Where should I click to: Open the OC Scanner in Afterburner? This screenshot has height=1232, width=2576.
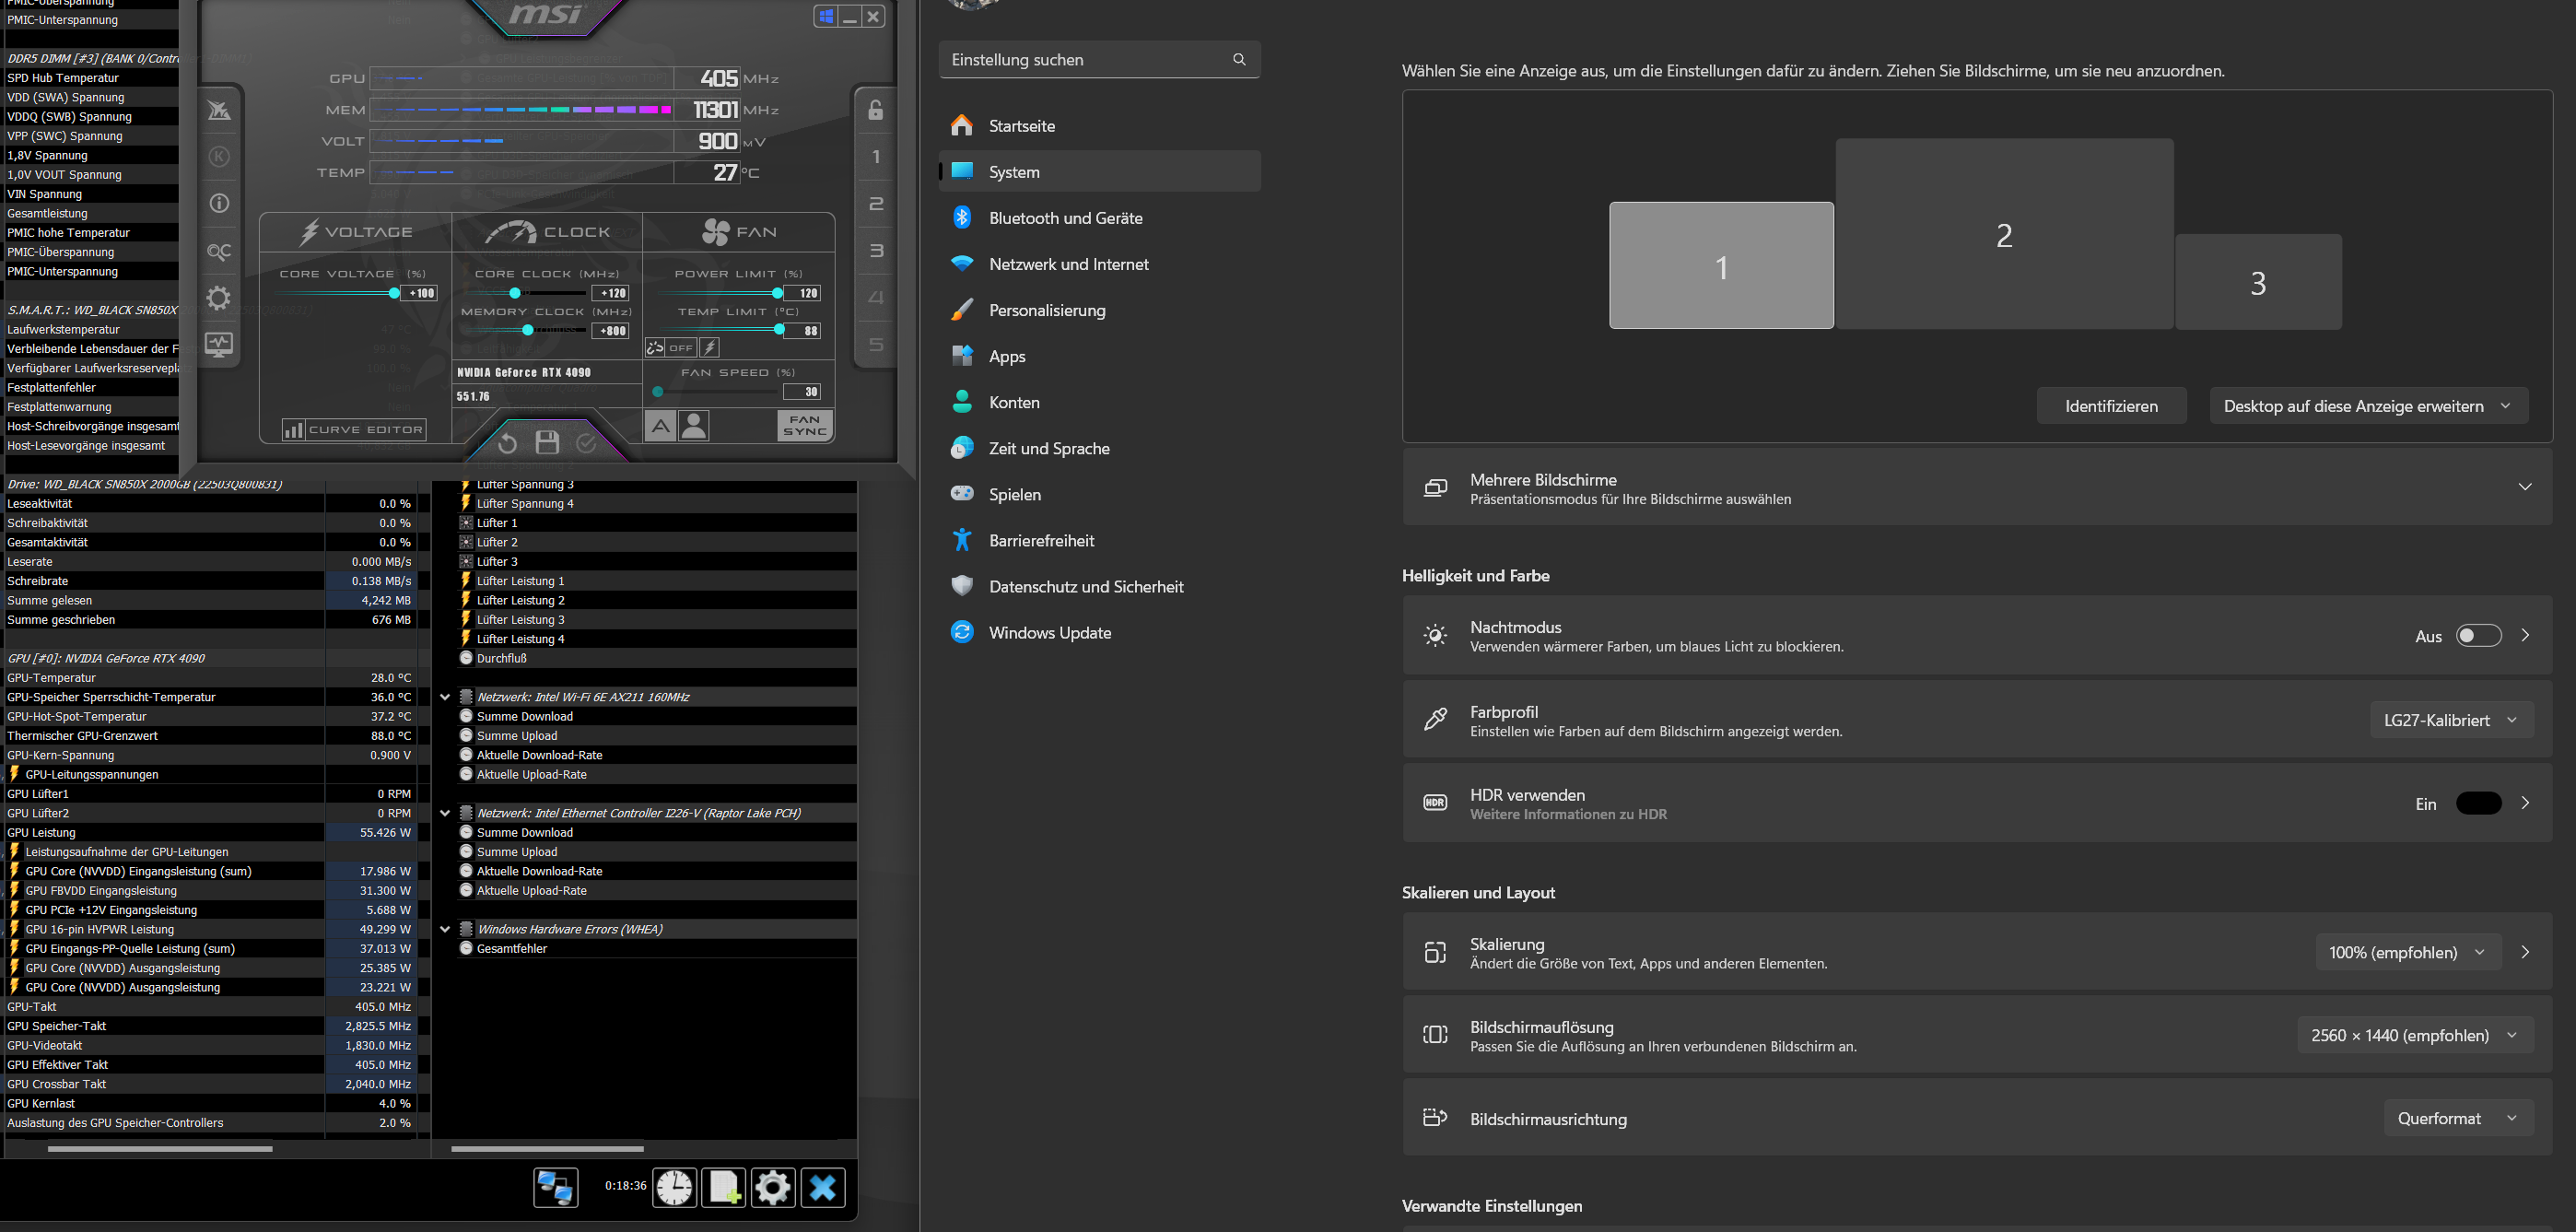(x=218, y=251)
